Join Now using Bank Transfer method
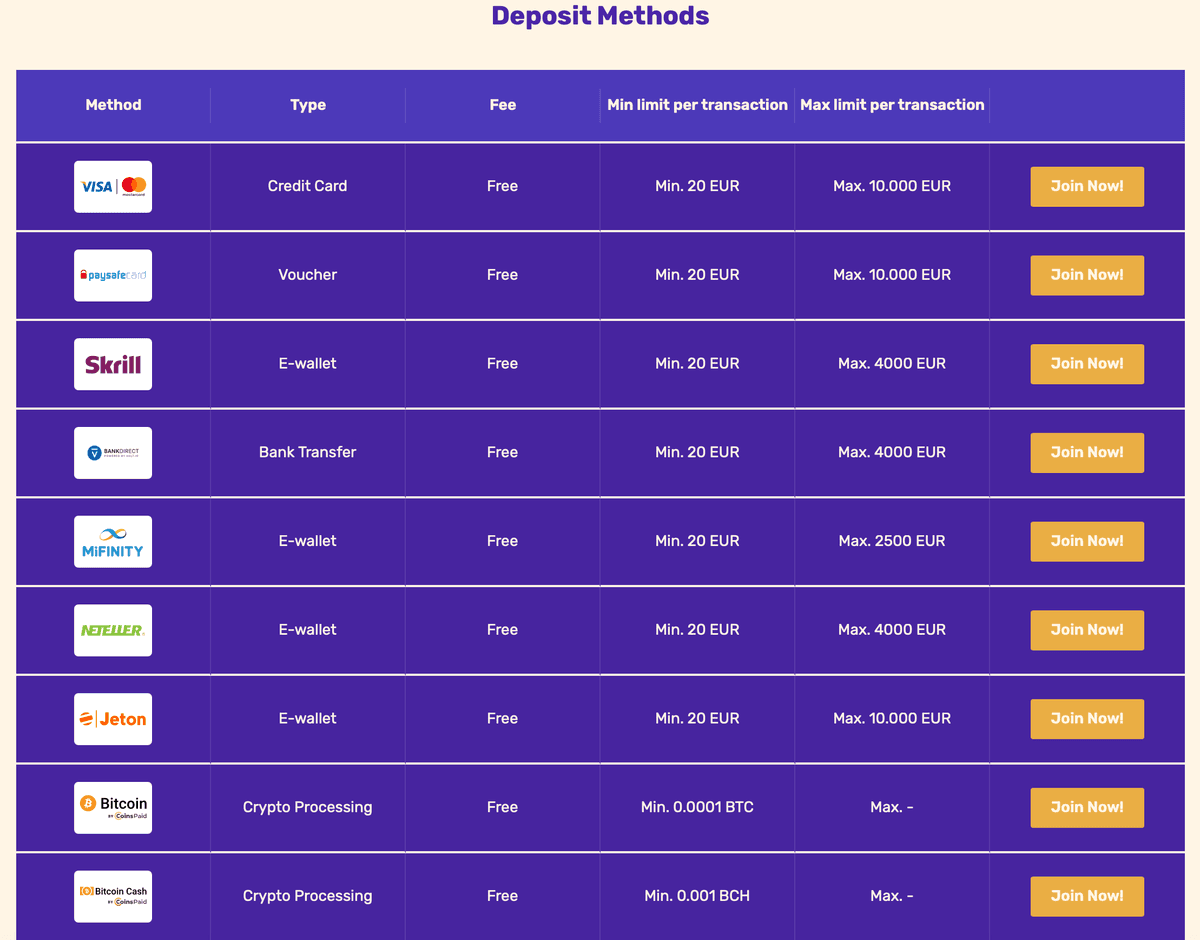The height and width of the screenshot is (940, 1200). 1087,452
